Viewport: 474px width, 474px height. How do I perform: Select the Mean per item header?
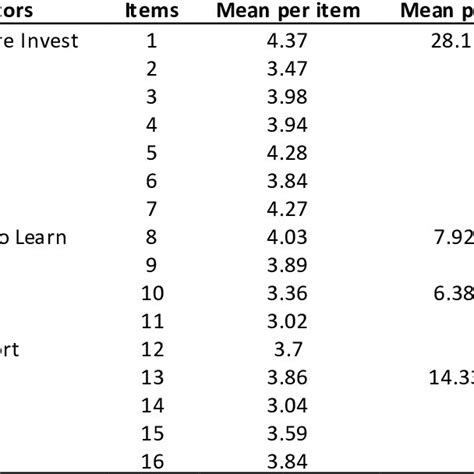288,11
